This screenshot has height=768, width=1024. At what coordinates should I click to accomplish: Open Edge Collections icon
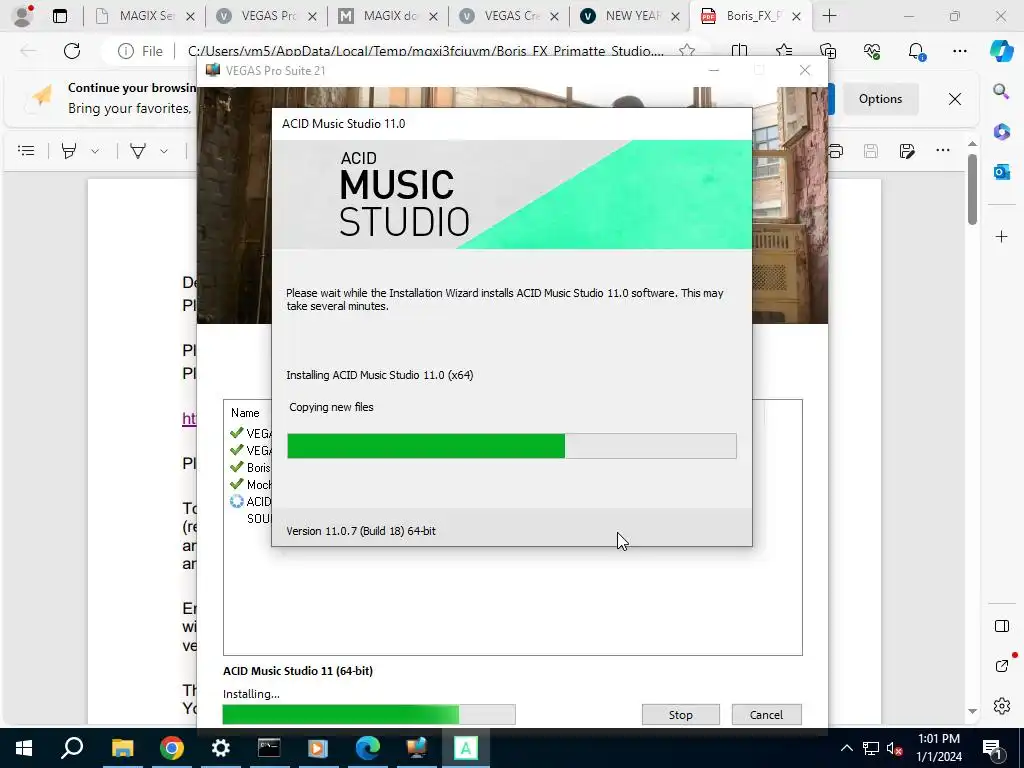click(827, 50)
